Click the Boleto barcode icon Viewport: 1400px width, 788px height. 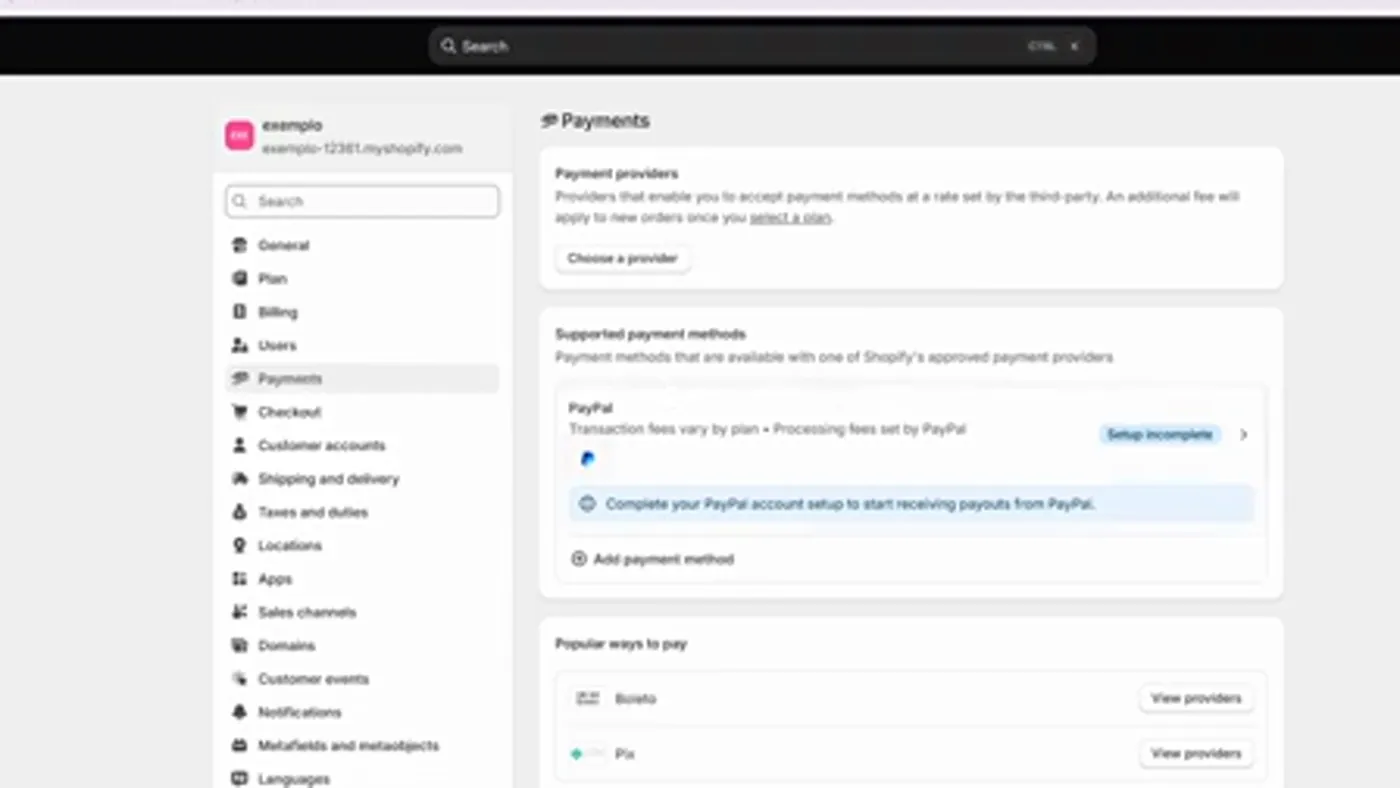pos(588,698)
